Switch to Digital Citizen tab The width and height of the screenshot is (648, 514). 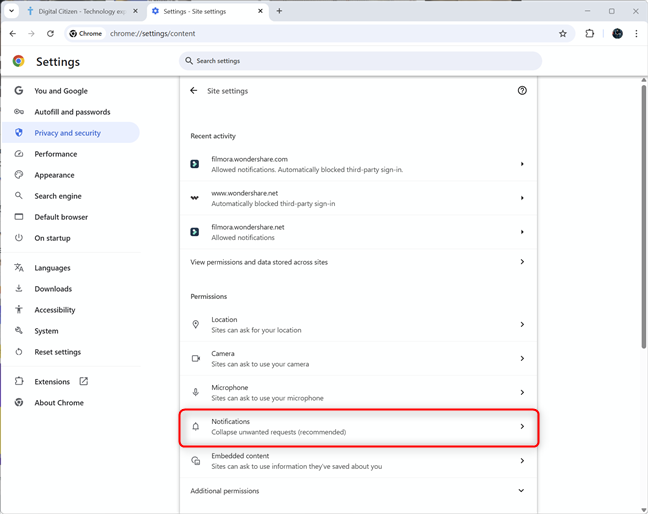[x=82, y=11]
